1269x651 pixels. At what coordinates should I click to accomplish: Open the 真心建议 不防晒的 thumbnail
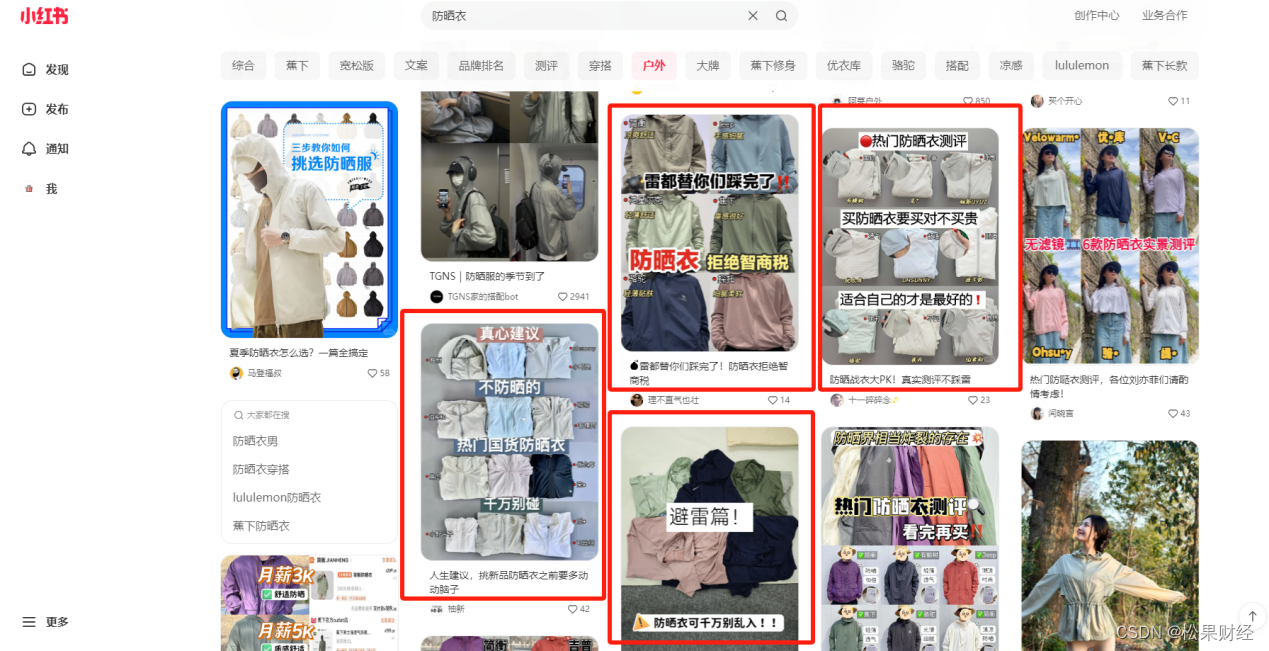(x=509, y=441)
